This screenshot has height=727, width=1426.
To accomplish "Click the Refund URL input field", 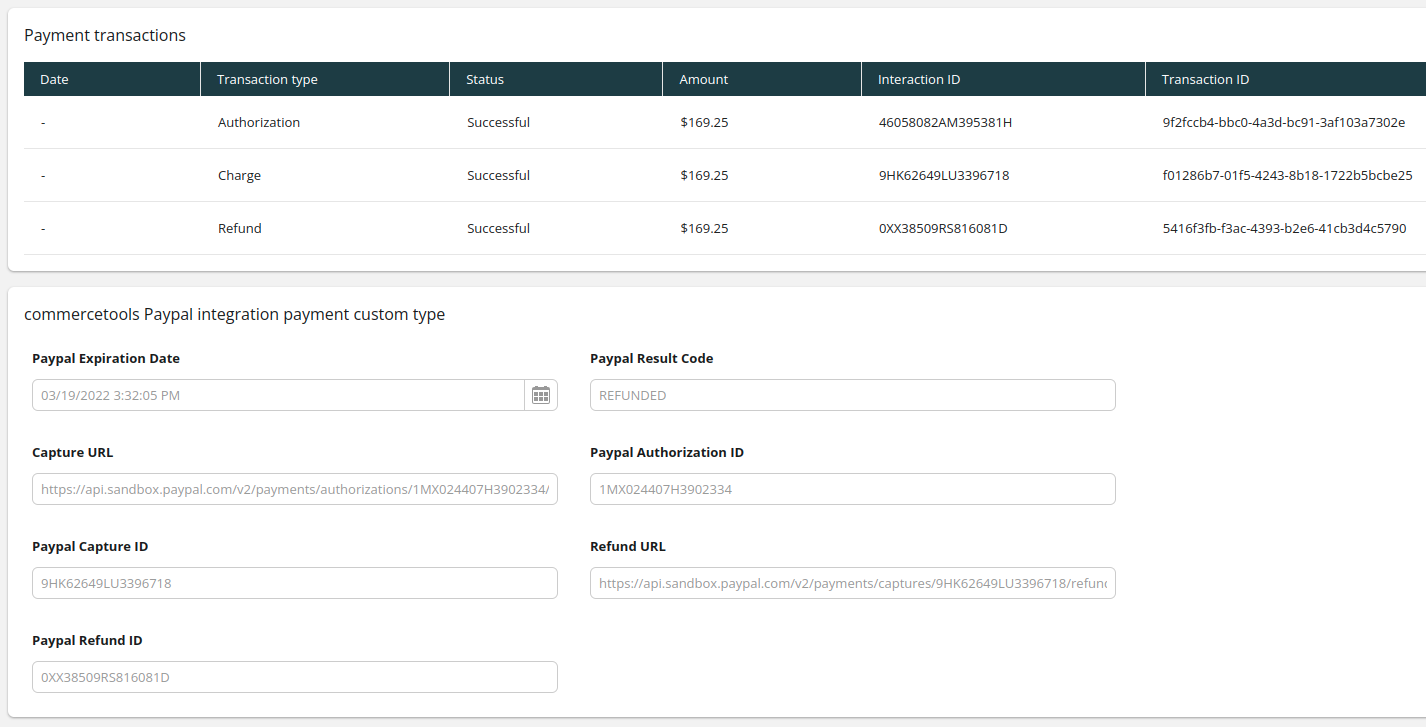I will (852, 583).
